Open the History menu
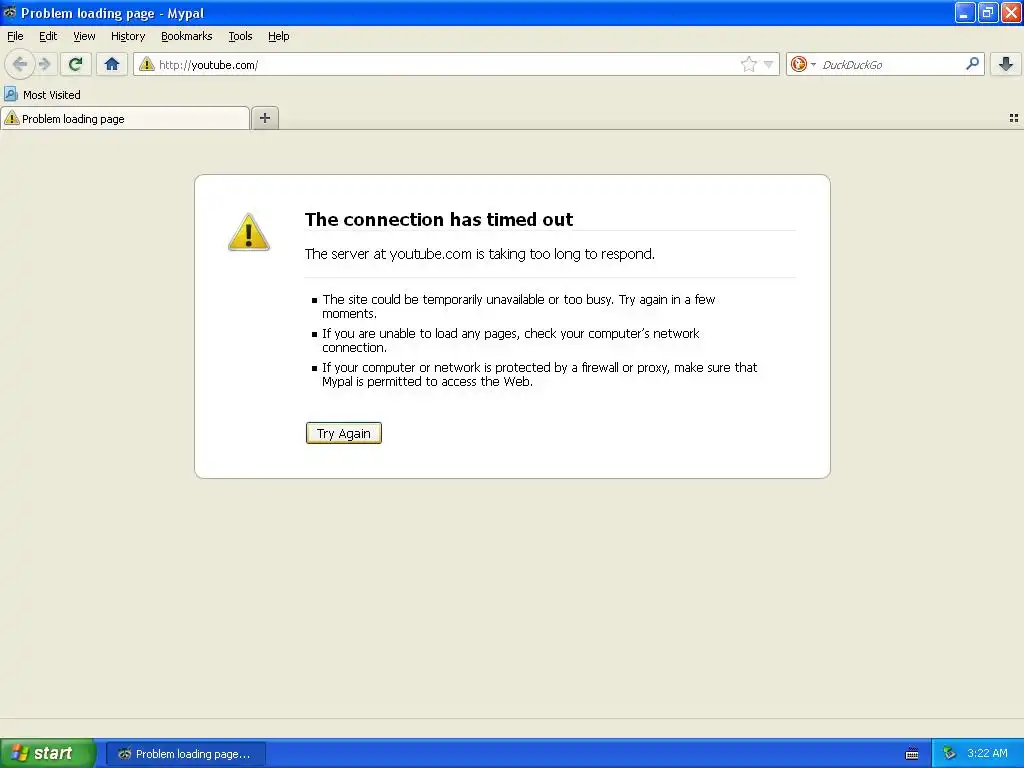Viewport: 1024px width, 768px height. (x=128, y=36)
